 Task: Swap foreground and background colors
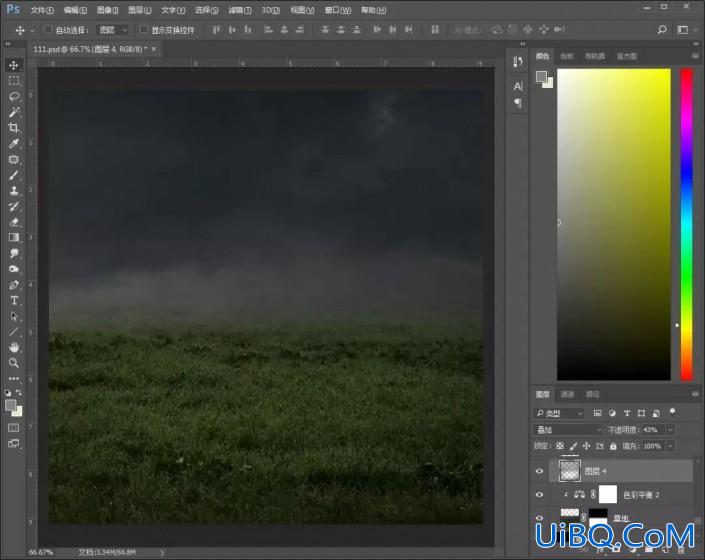click(19, 392)
